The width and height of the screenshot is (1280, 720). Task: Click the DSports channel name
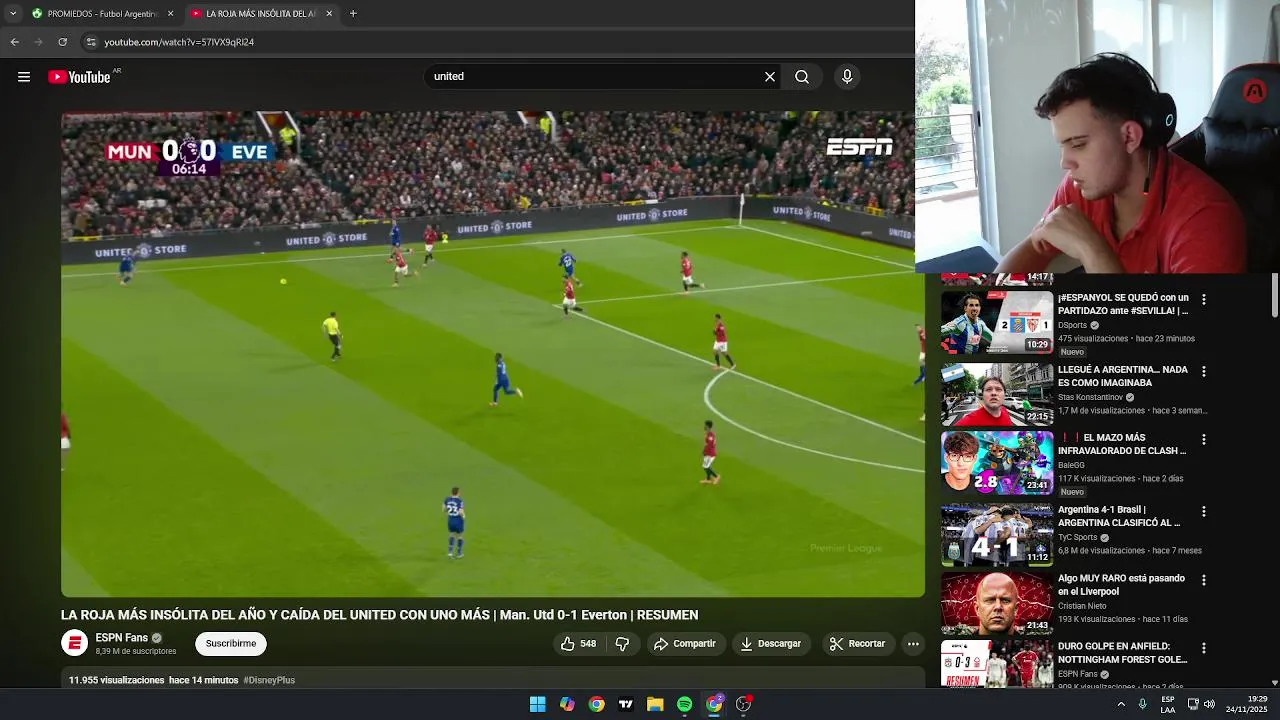(1072, 325)
